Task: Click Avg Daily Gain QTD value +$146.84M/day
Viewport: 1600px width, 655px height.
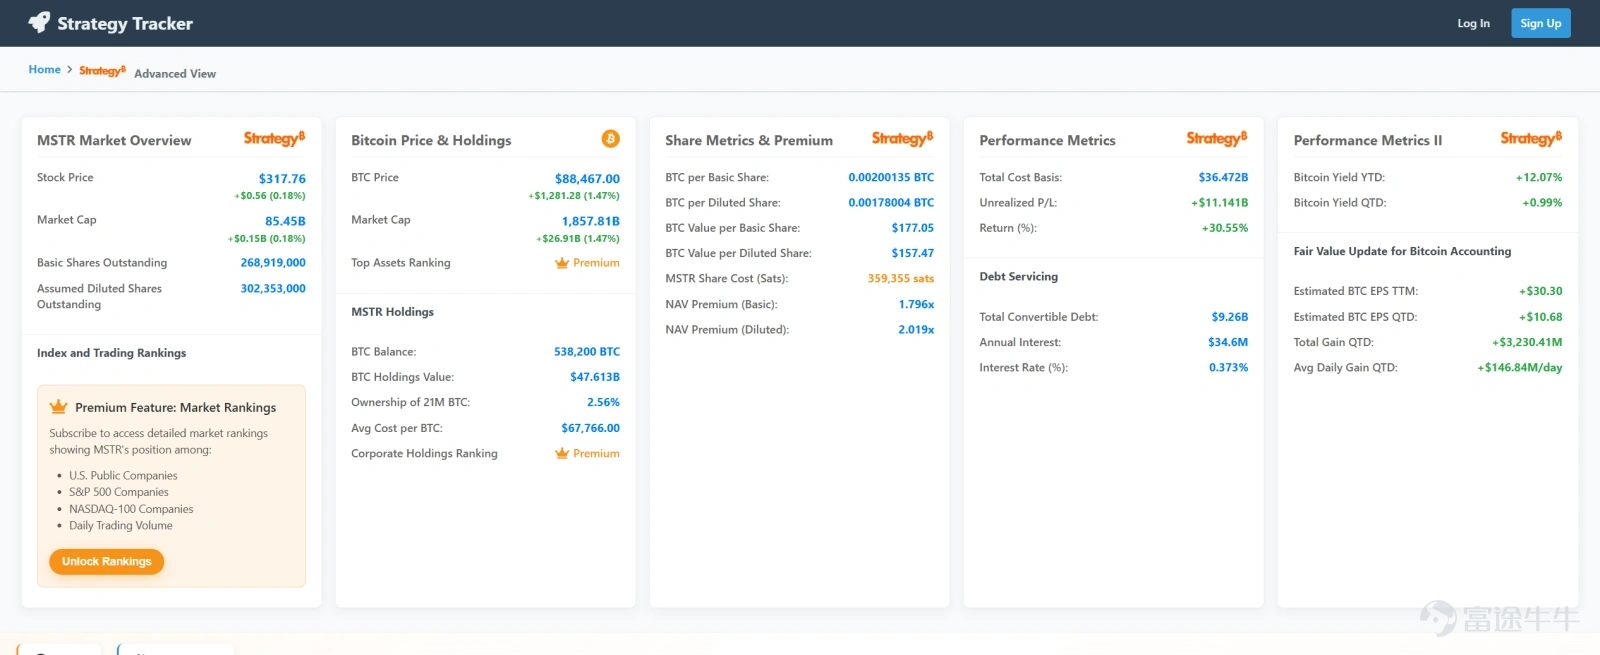Action: [x=1520, y=367]
